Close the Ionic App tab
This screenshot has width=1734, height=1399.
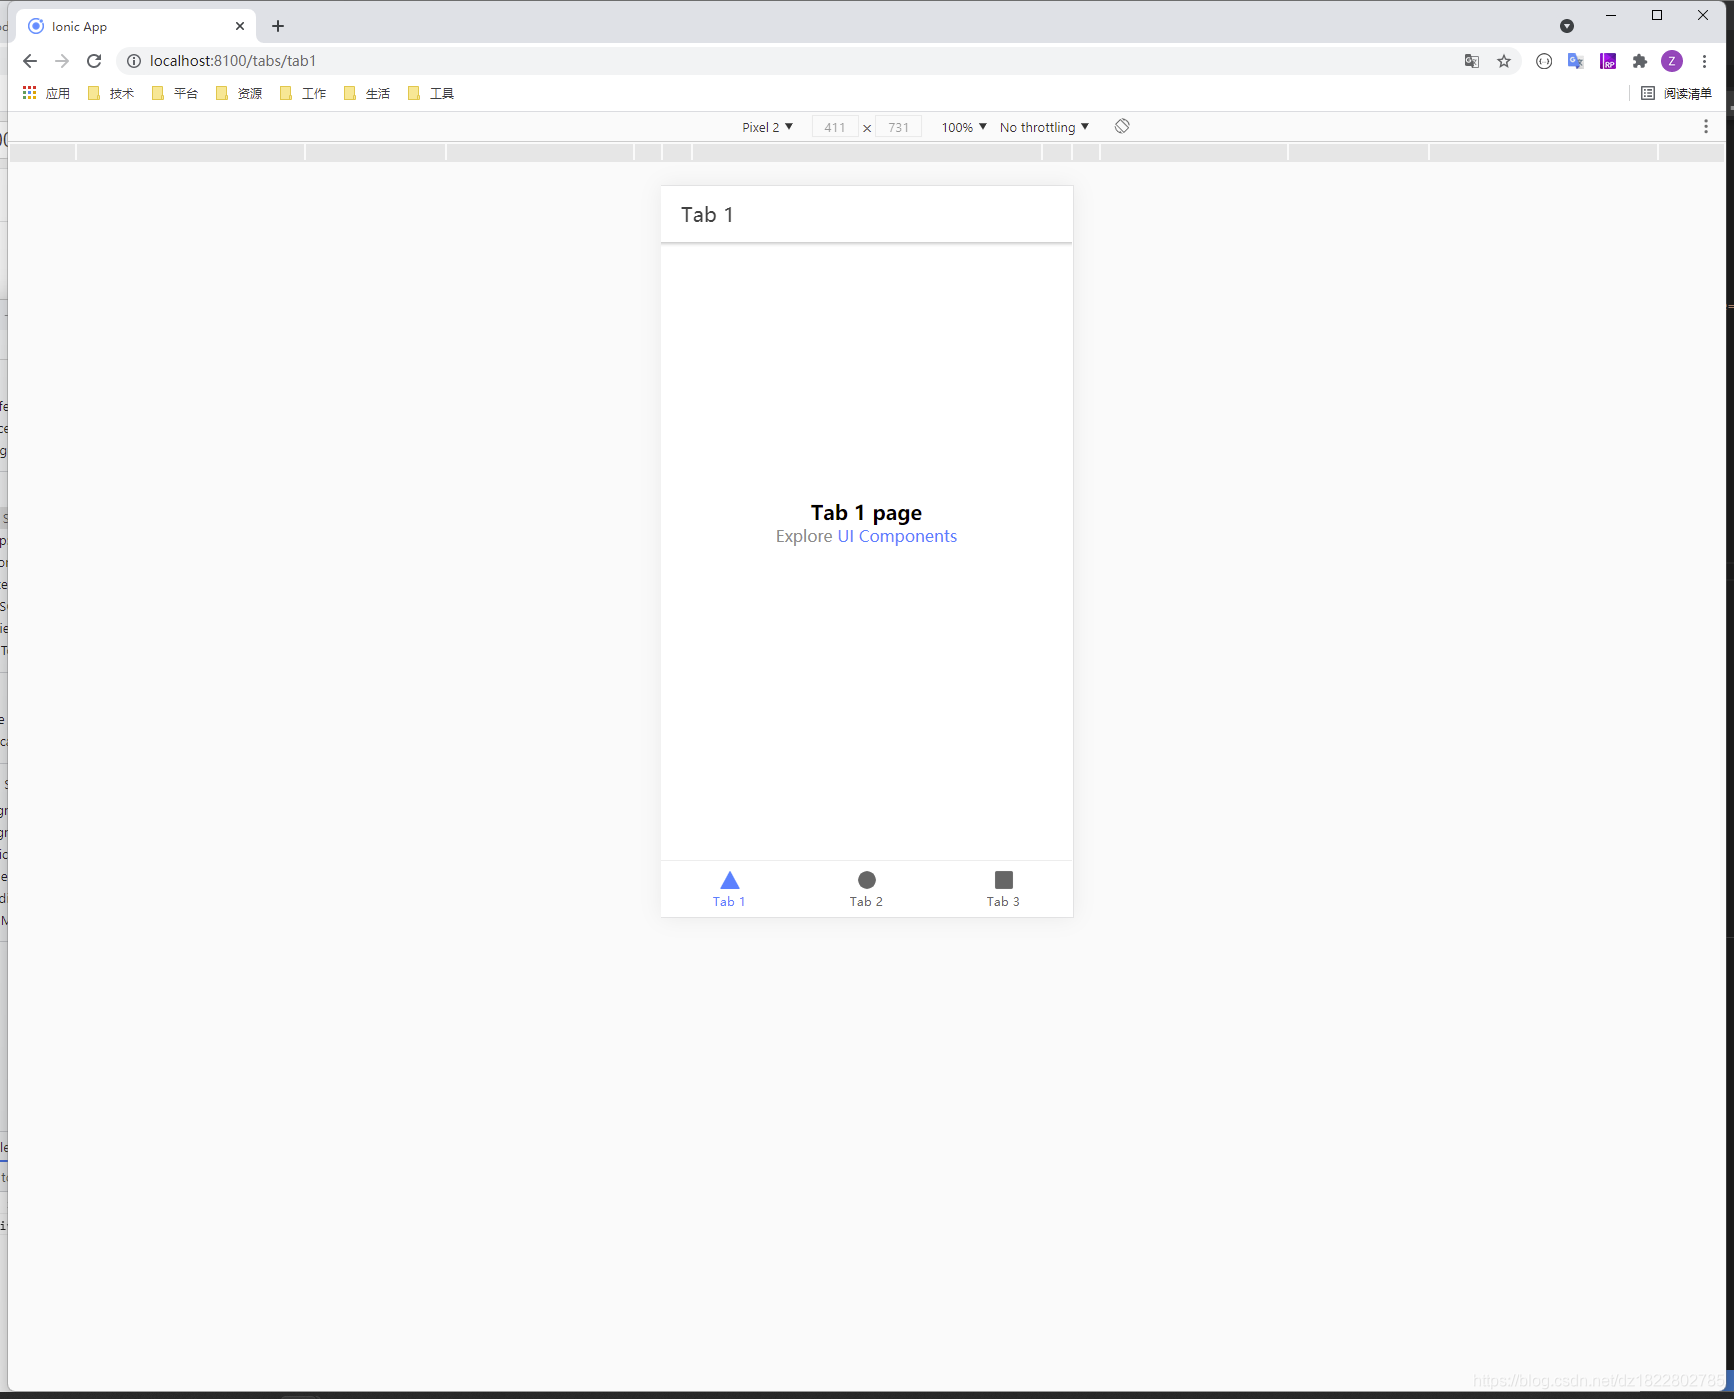coord(240,26)
